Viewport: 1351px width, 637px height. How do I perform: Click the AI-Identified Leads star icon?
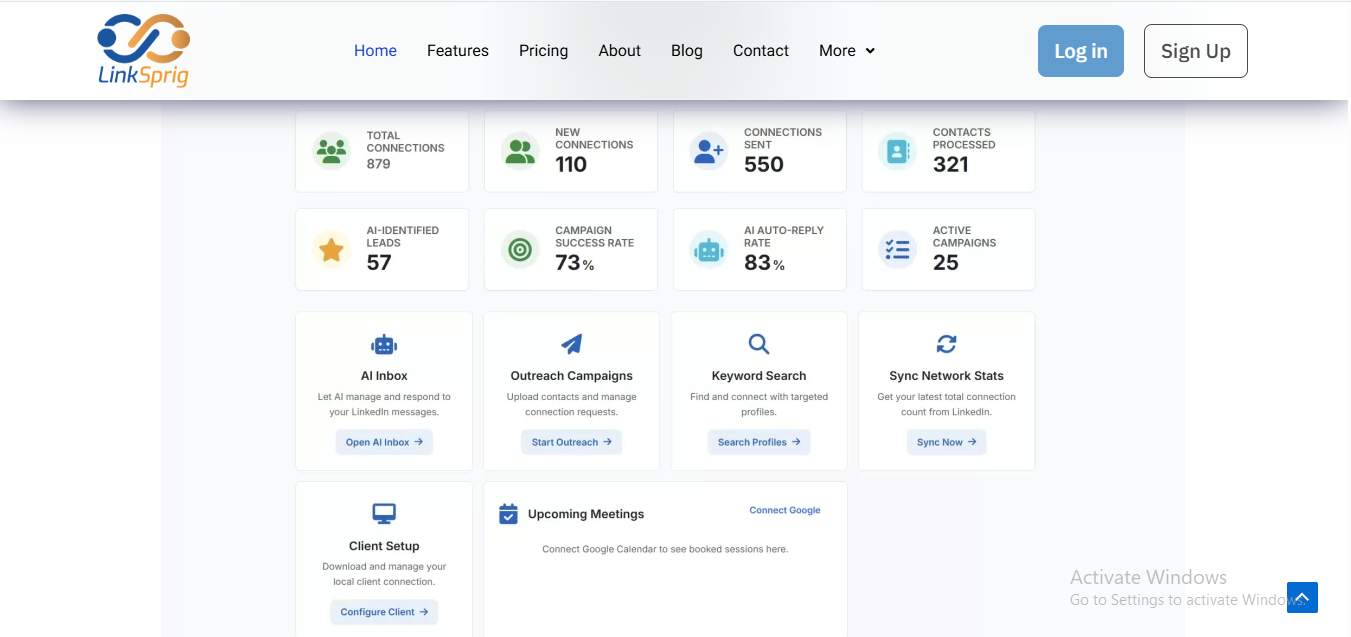(331, 249)
